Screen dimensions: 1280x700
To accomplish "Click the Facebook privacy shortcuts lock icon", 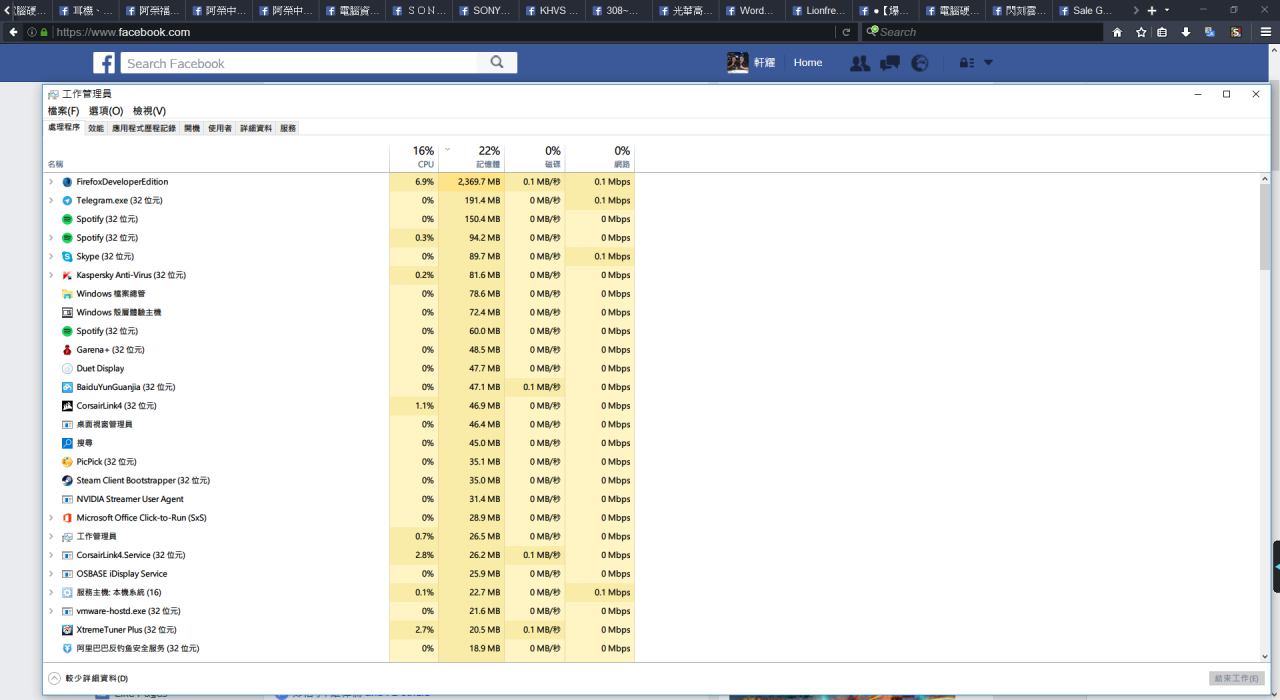I will point(966,63).
